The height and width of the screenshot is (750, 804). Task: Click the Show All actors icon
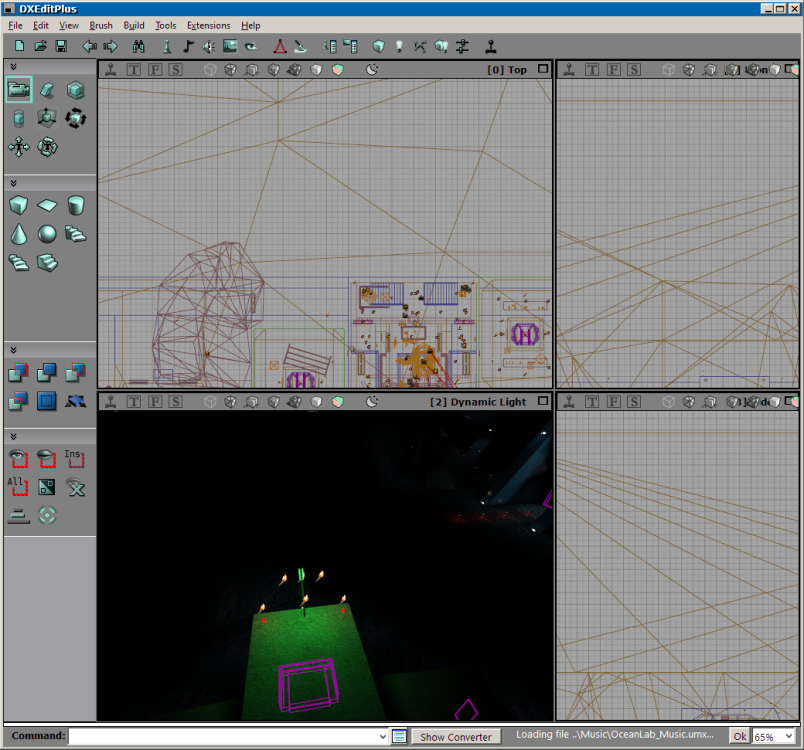[x=19, y=487]
